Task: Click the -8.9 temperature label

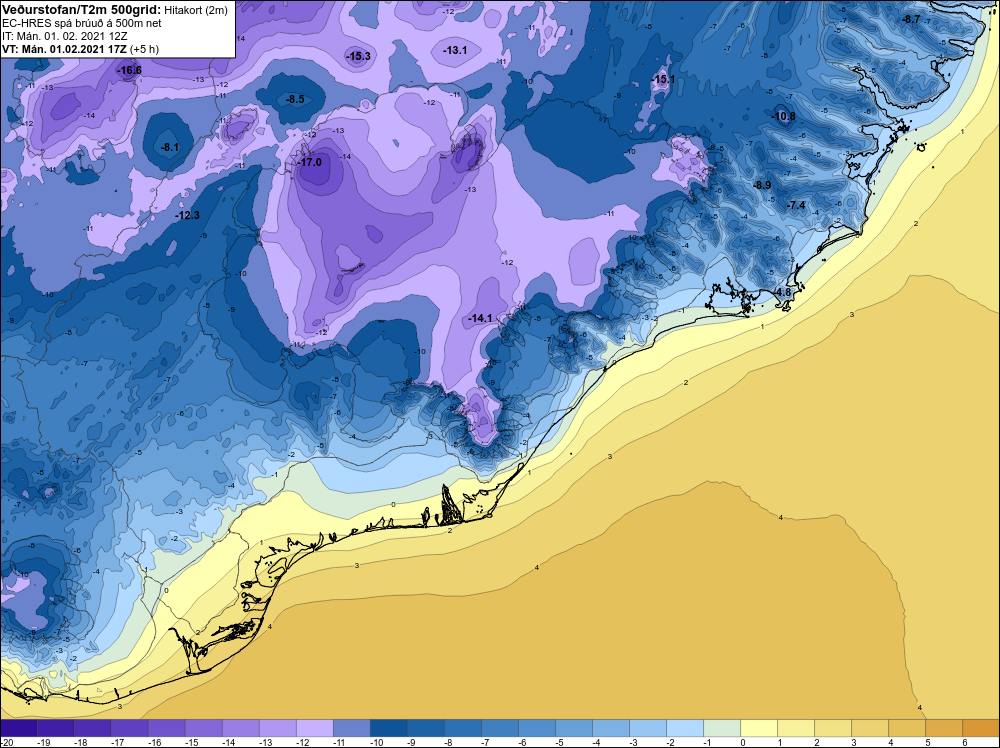Action: pyautogui.click(x=762, y=185)
